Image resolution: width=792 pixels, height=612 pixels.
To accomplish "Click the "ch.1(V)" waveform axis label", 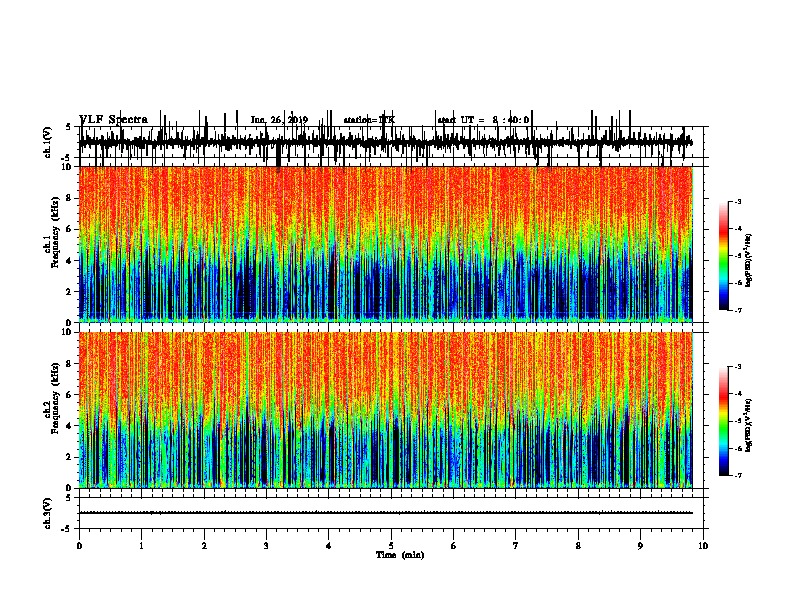I will [48, 142].
